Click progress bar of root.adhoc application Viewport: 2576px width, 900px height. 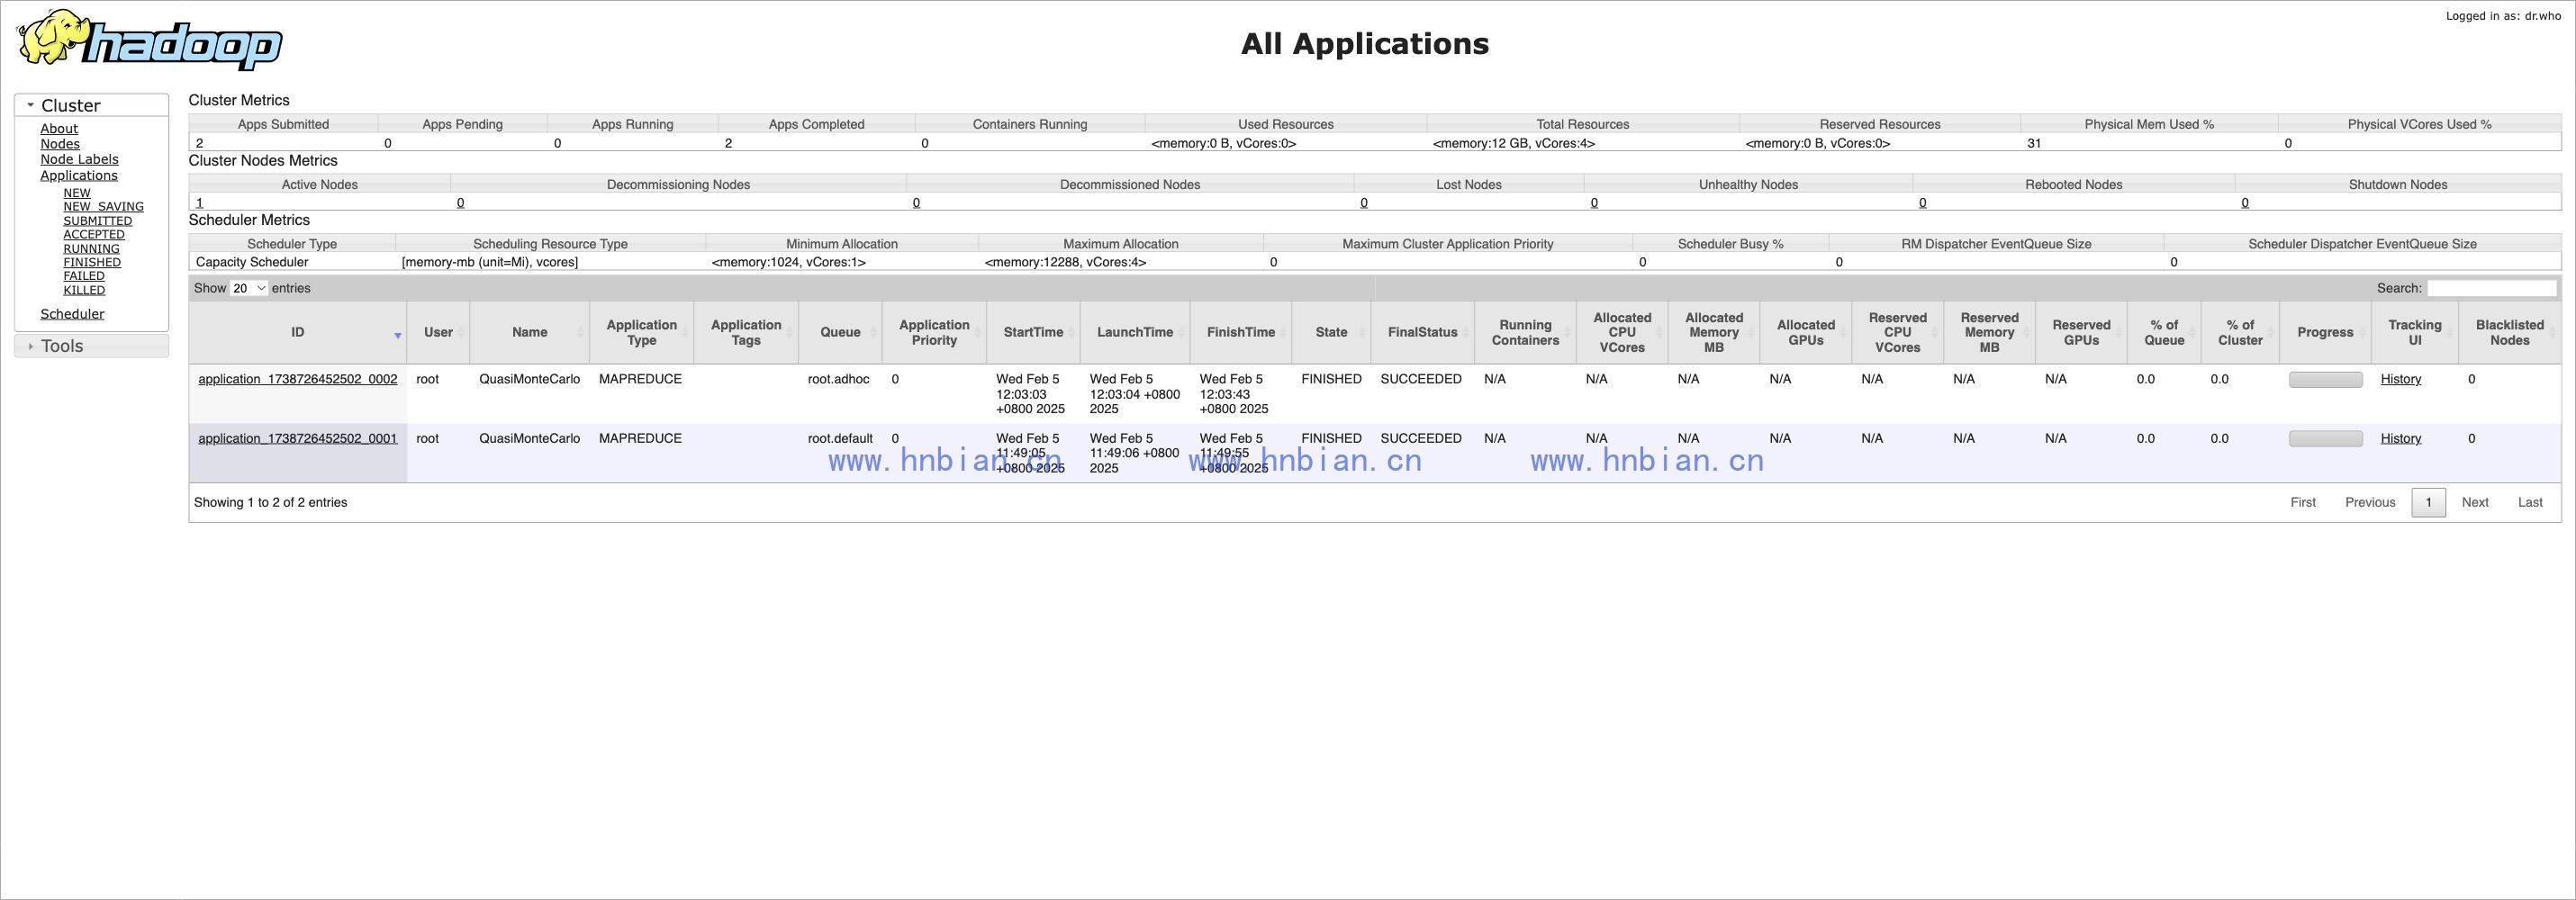(x=2325, y=380)
